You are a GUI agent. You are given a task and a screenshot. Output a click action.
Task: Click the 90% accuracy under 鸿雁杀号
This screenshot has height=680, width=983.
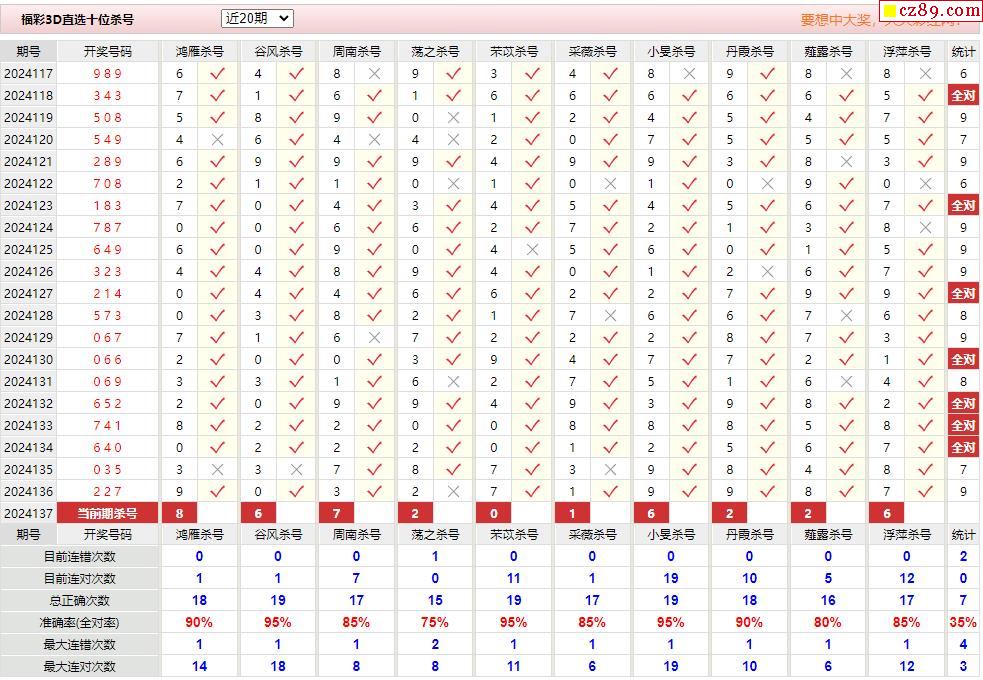tap(199, 623)
